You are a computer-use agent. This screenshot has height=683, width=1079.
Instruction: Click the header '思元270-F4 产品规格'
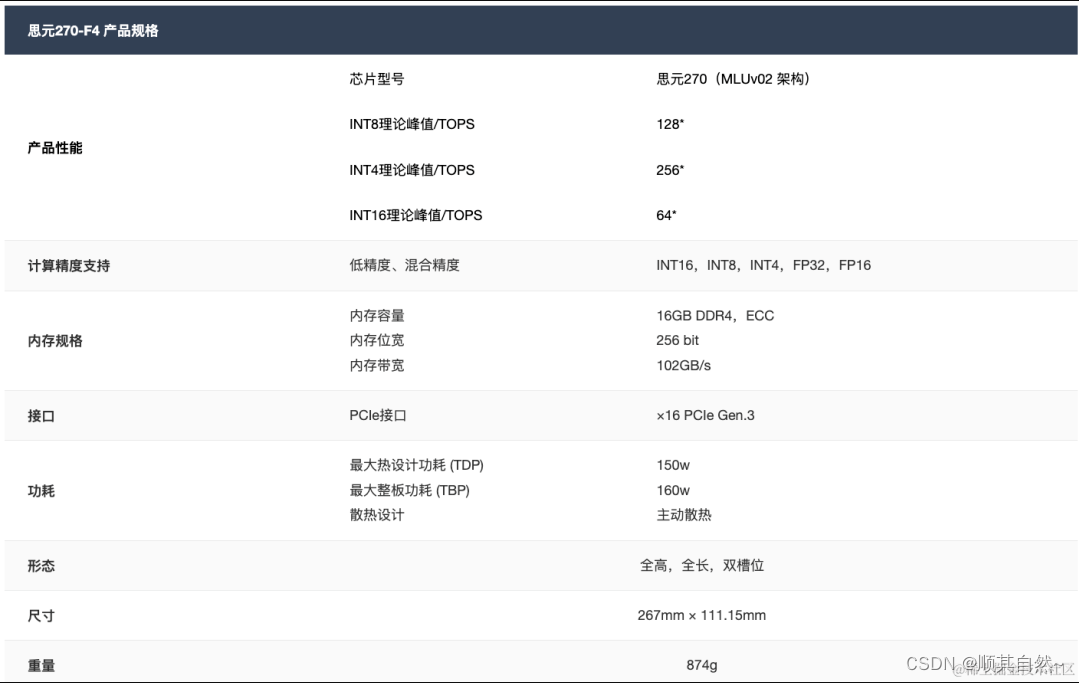click(93, 31)
